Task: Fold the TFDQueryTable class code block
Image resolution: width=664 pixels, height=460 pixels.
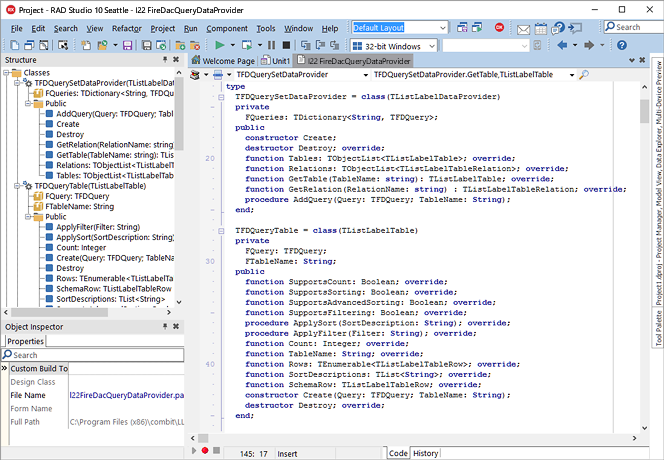Action: tap(221, 231)
